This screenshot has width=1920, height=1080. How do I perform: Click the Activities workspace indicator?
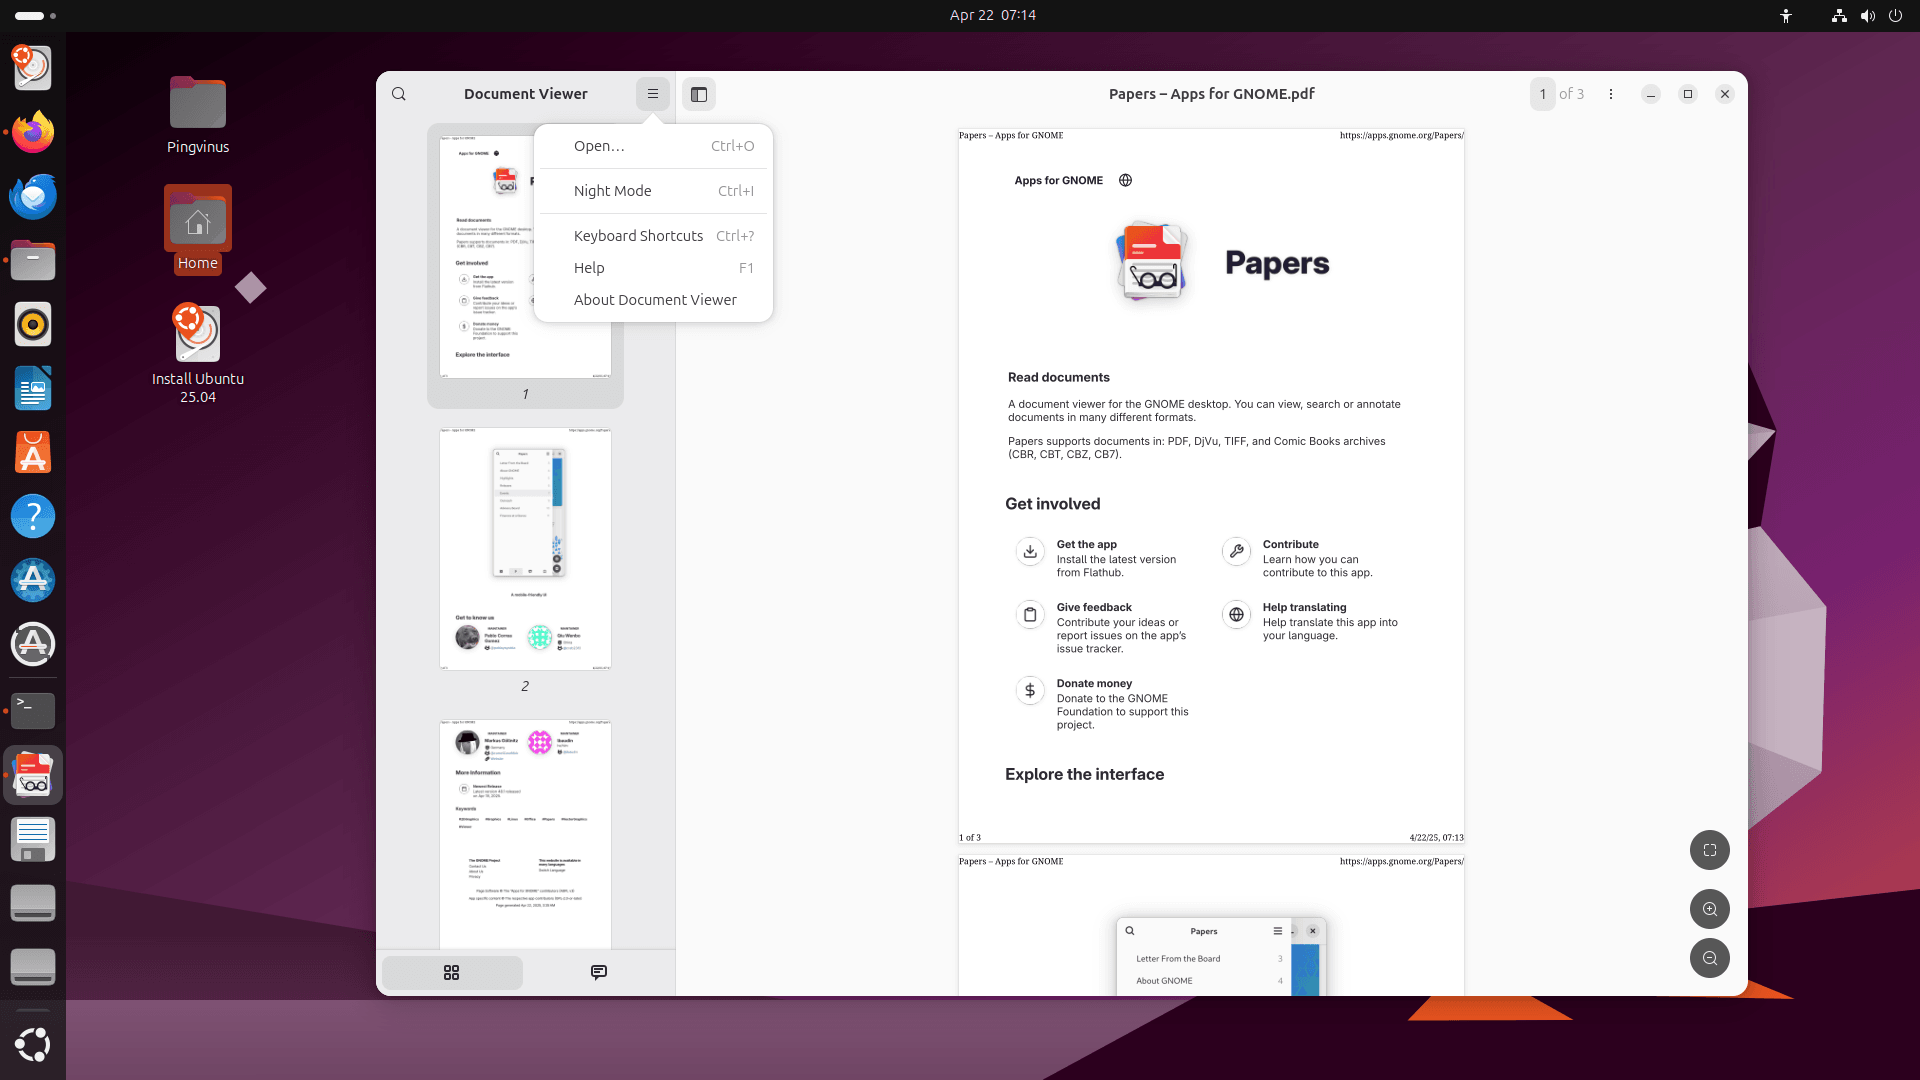click(36, 15)
